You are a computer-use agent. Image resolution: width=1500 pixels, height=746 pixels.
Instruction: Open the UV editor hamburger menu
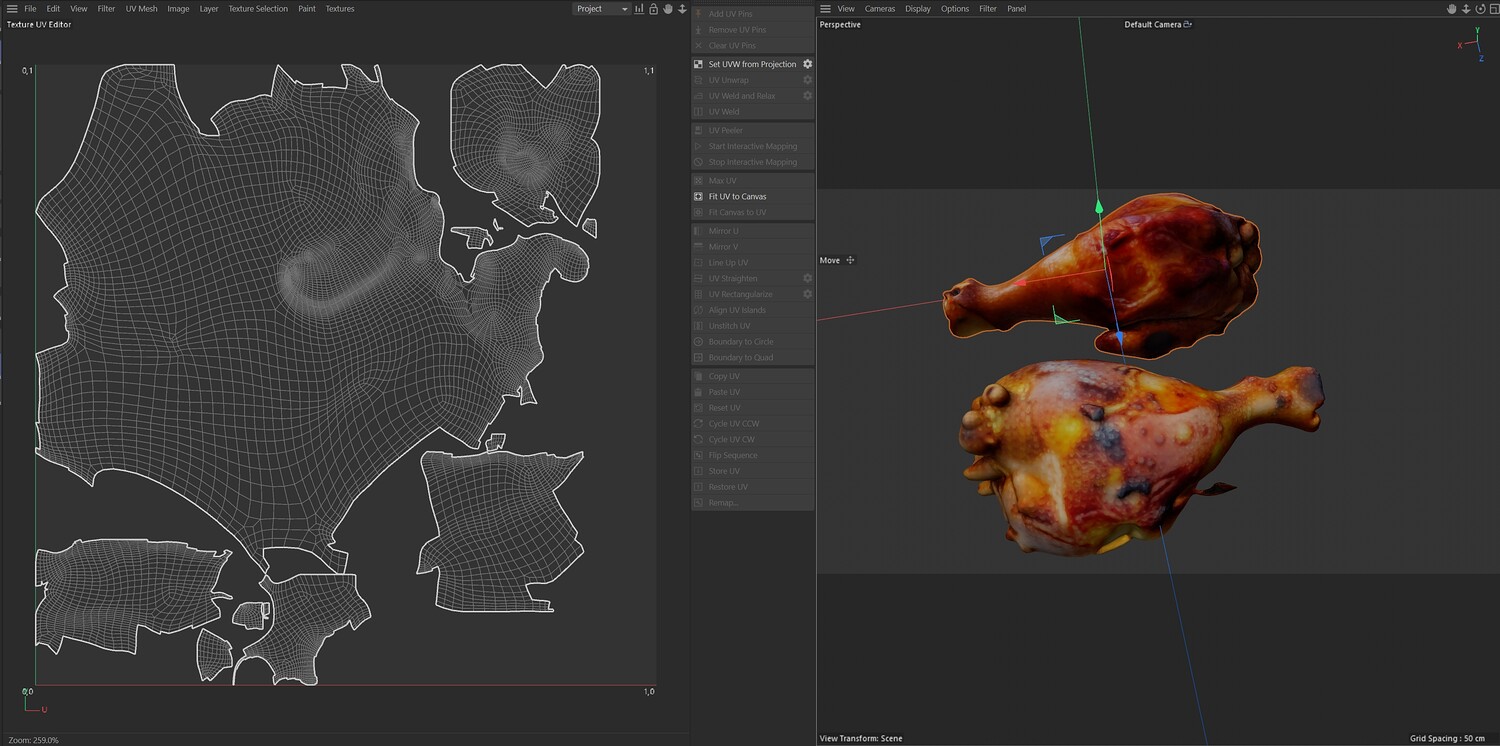pyautogui.click(x=12, y=9)
